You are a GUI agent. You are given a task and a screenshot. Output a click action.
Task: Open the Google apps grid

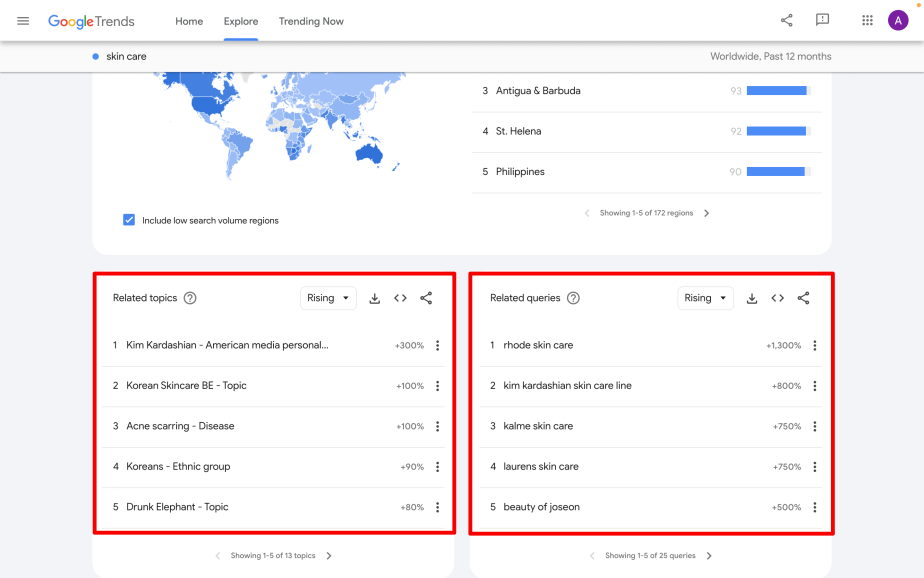click(x=867, y=21)
